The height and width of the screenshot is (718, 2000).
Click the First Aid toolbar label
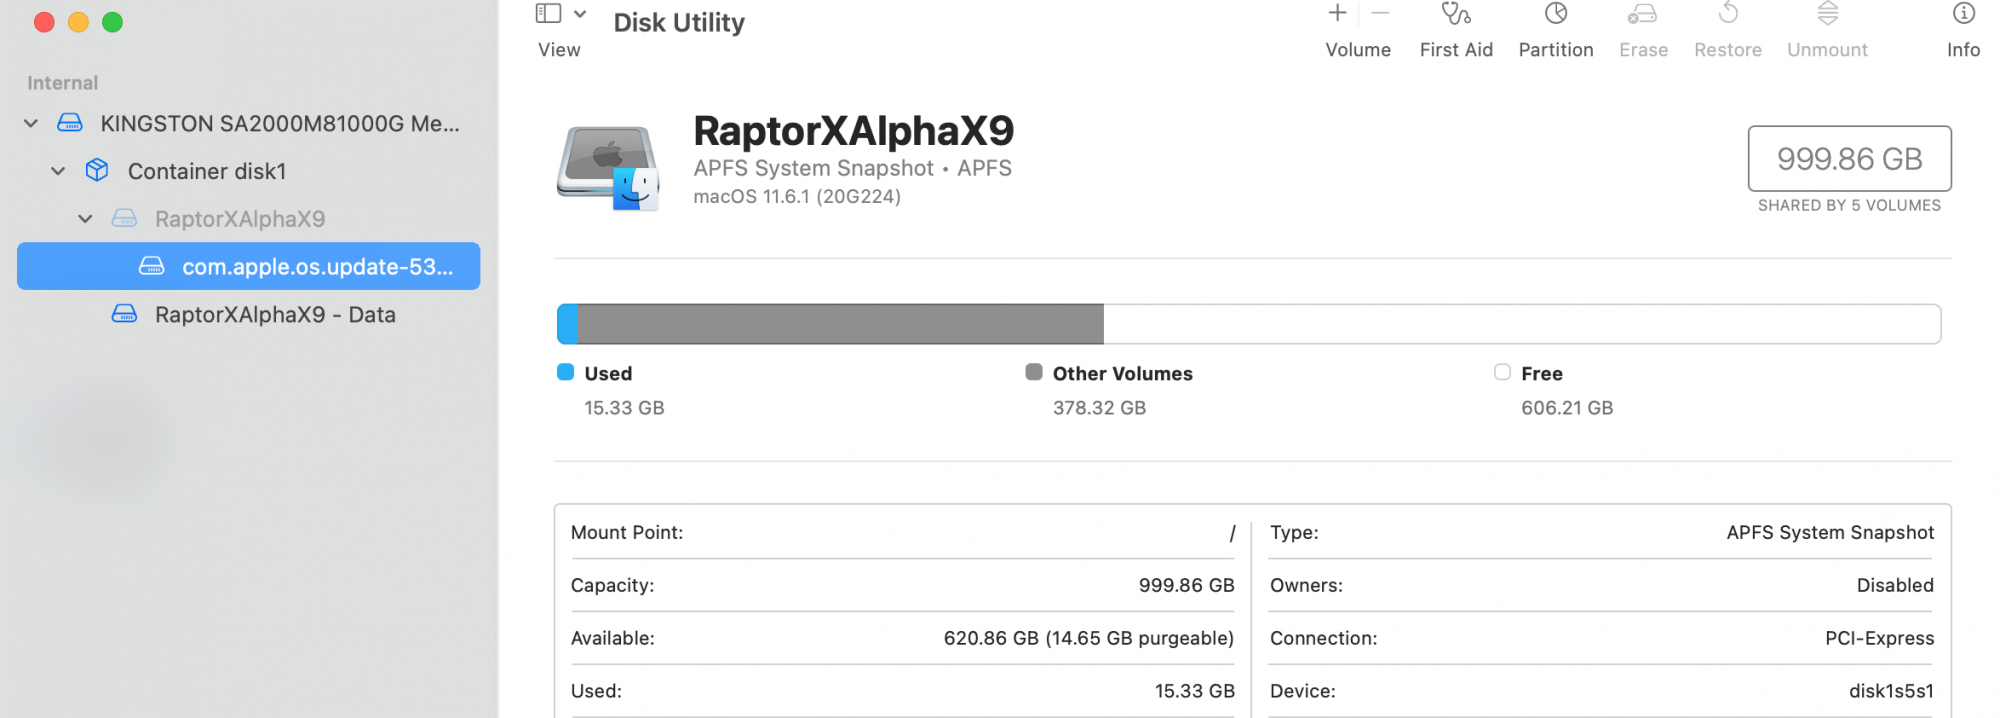(1456, 50)
